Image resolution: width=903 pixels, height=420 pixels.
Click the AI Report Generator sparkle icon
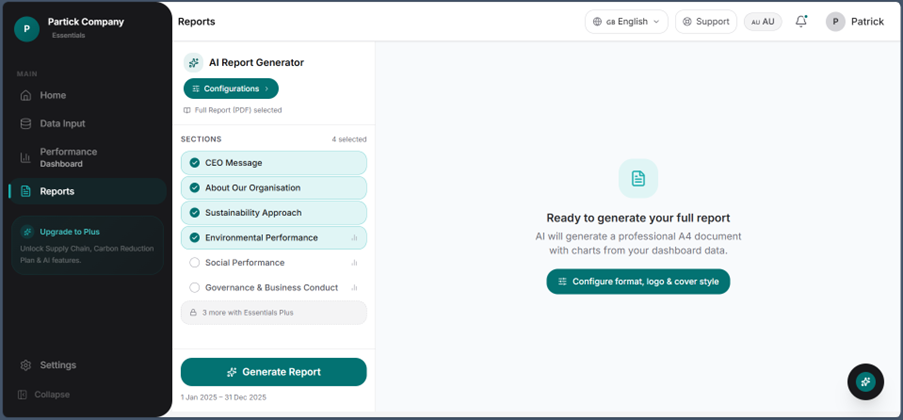(193, 63)
